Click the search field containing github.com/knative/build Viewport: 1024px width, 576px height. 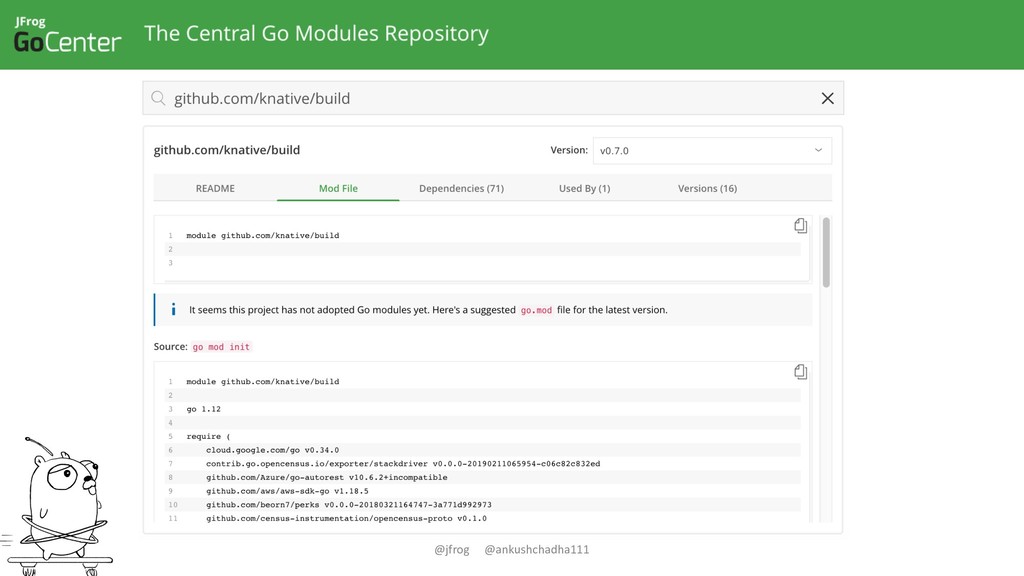(493, 98)
